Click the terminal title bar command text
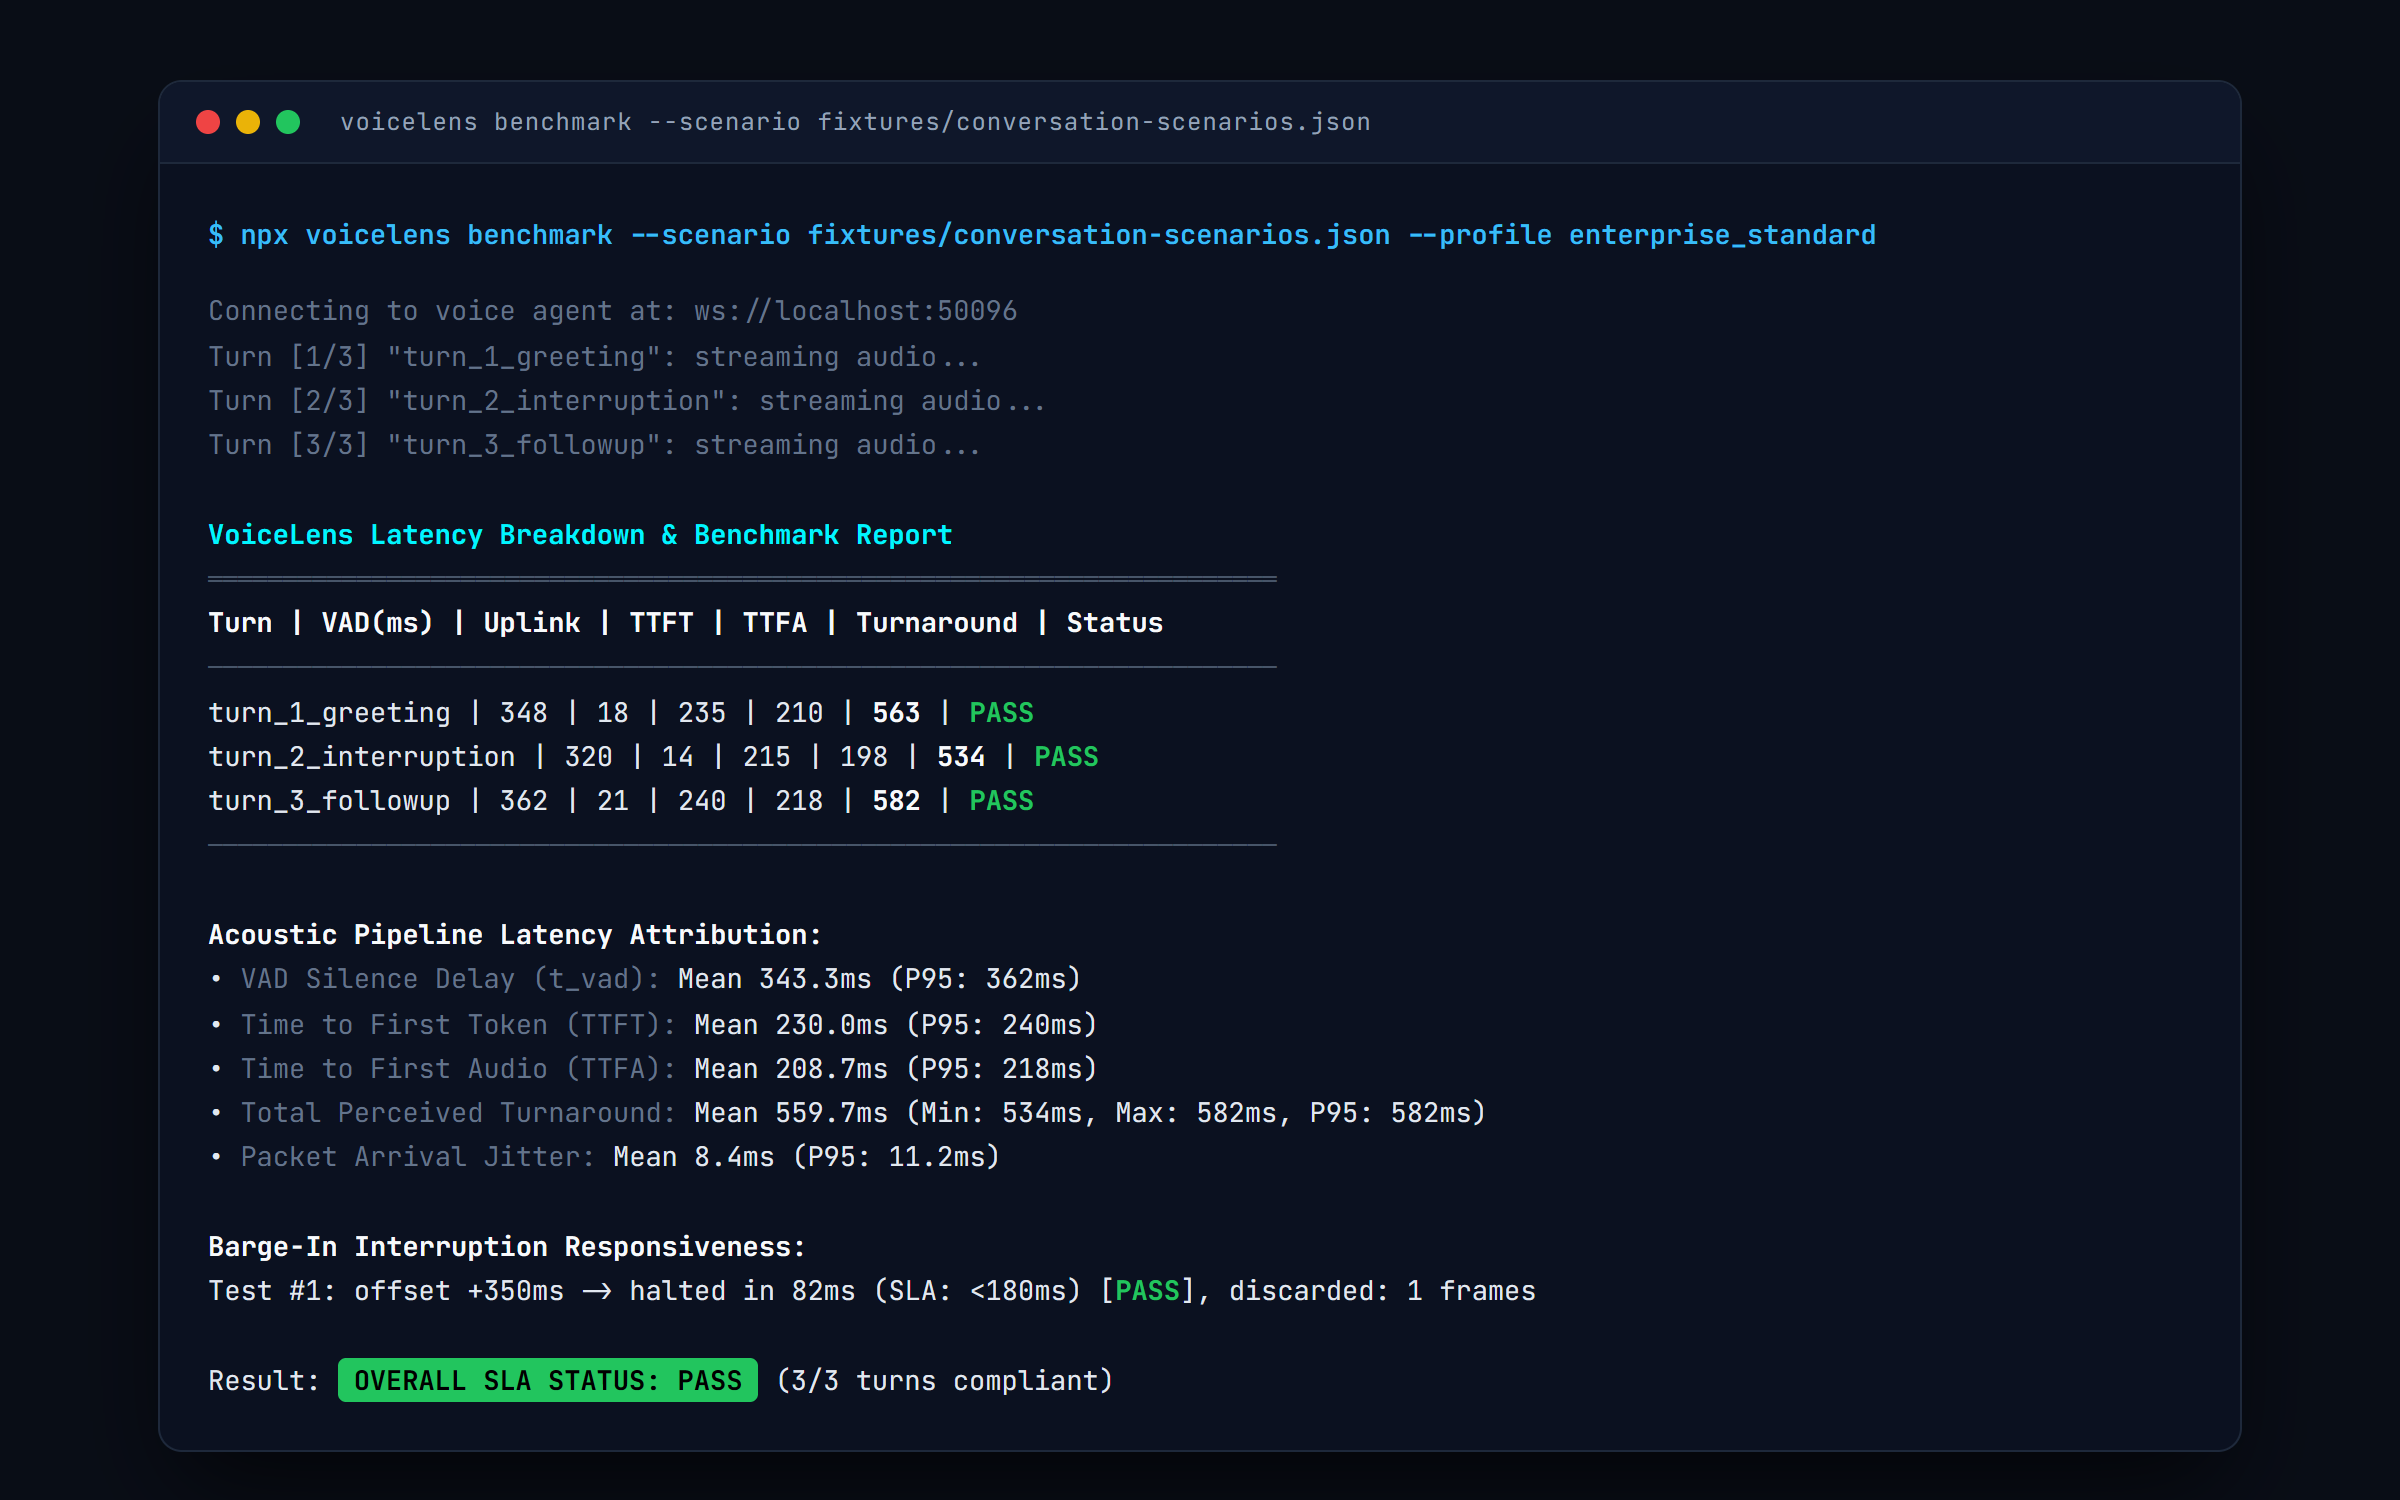Viewport: 2400px width, 1500px height. pos(855,122)
